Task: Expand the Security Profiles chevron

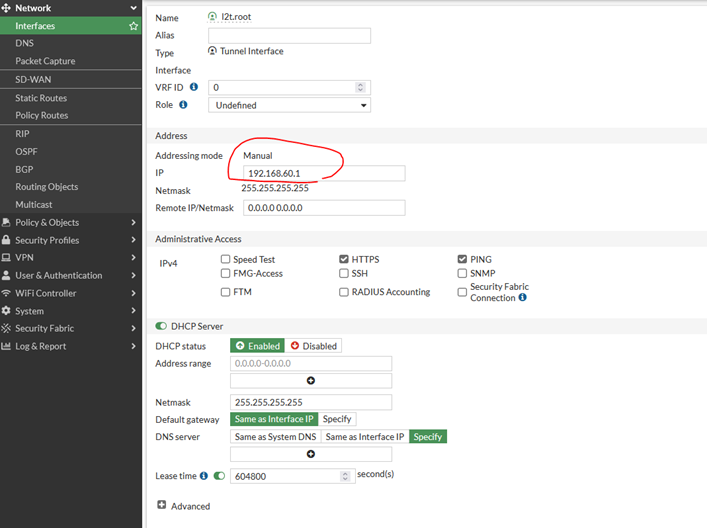Action: (x=133, y=240)
